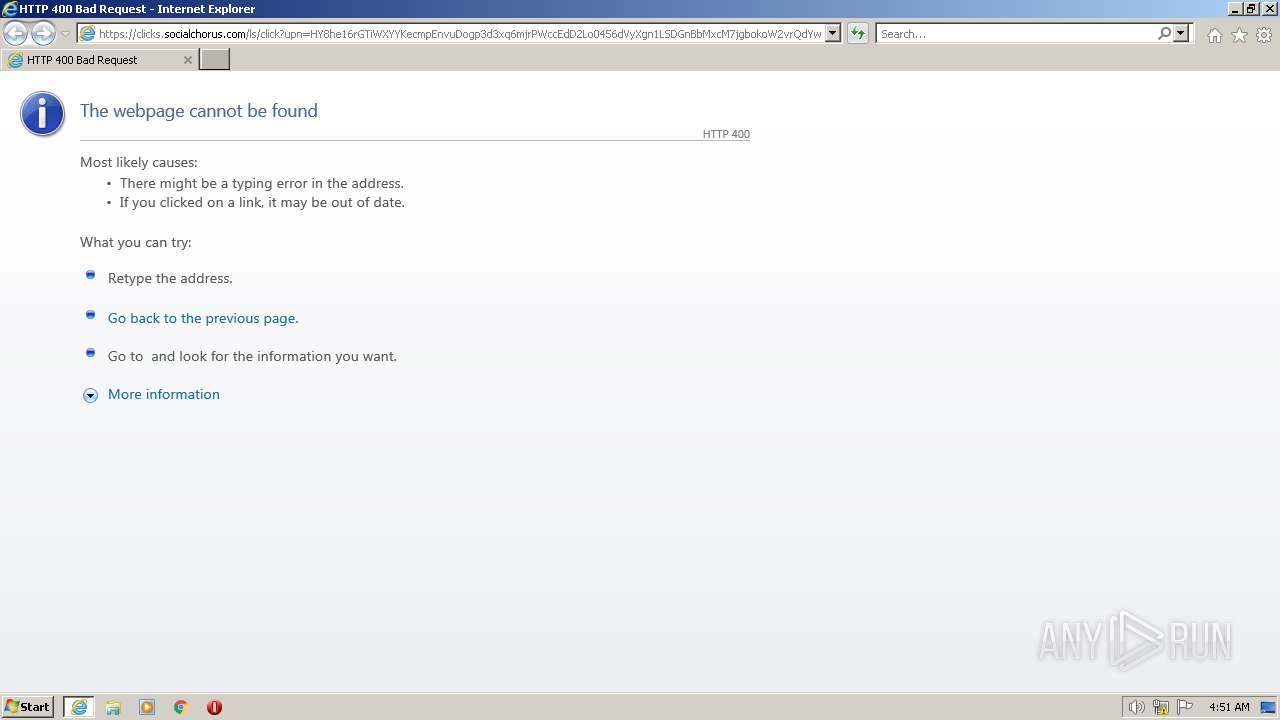Open the search provider dropdown arrow

click(x=1181, y=34)
